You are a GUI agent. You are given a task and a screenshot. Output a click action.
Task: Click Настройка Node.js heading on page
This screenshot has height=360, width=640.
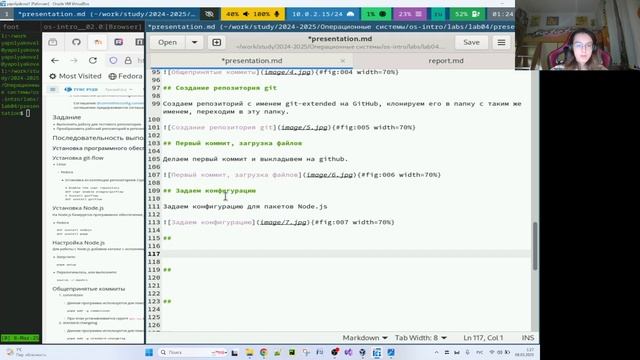[x=78, y=242]
